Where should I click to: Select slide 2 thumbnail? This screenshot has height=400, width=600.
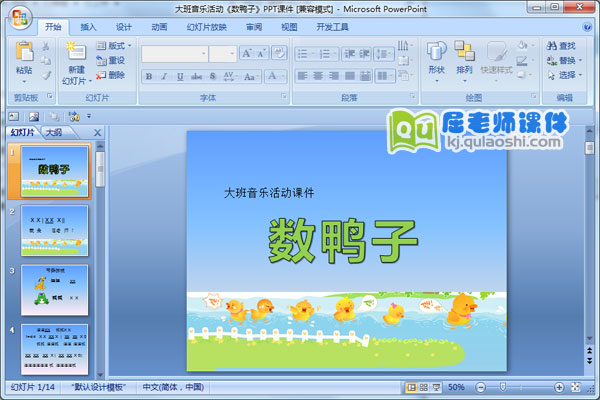(54, 231)
